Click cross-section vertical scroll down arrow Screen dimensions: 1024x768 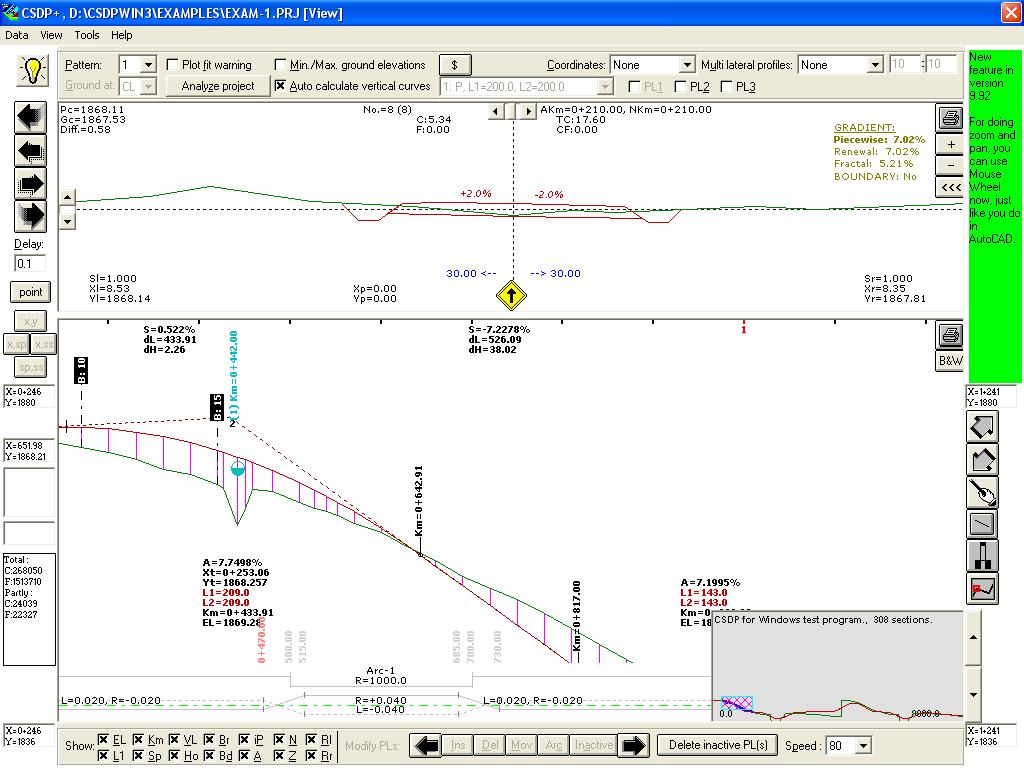click(x=68, y=221)
